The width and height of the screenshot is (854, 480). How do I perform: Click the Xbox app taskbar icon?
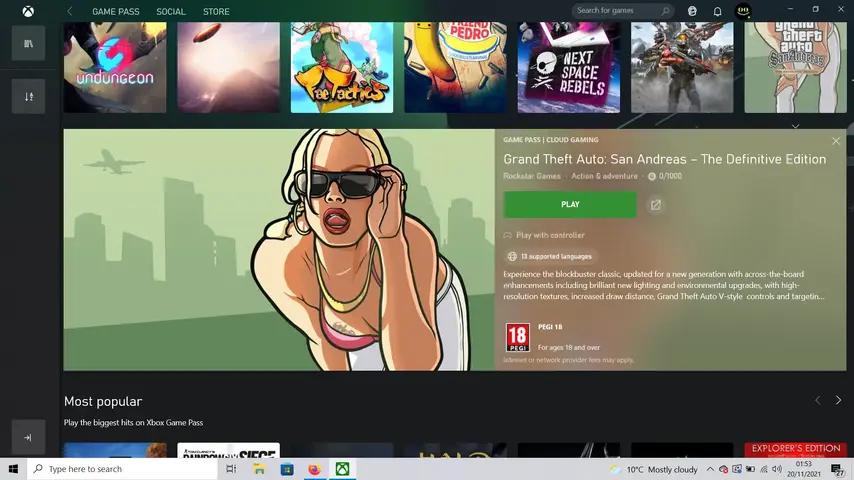[x=342, y=469]
